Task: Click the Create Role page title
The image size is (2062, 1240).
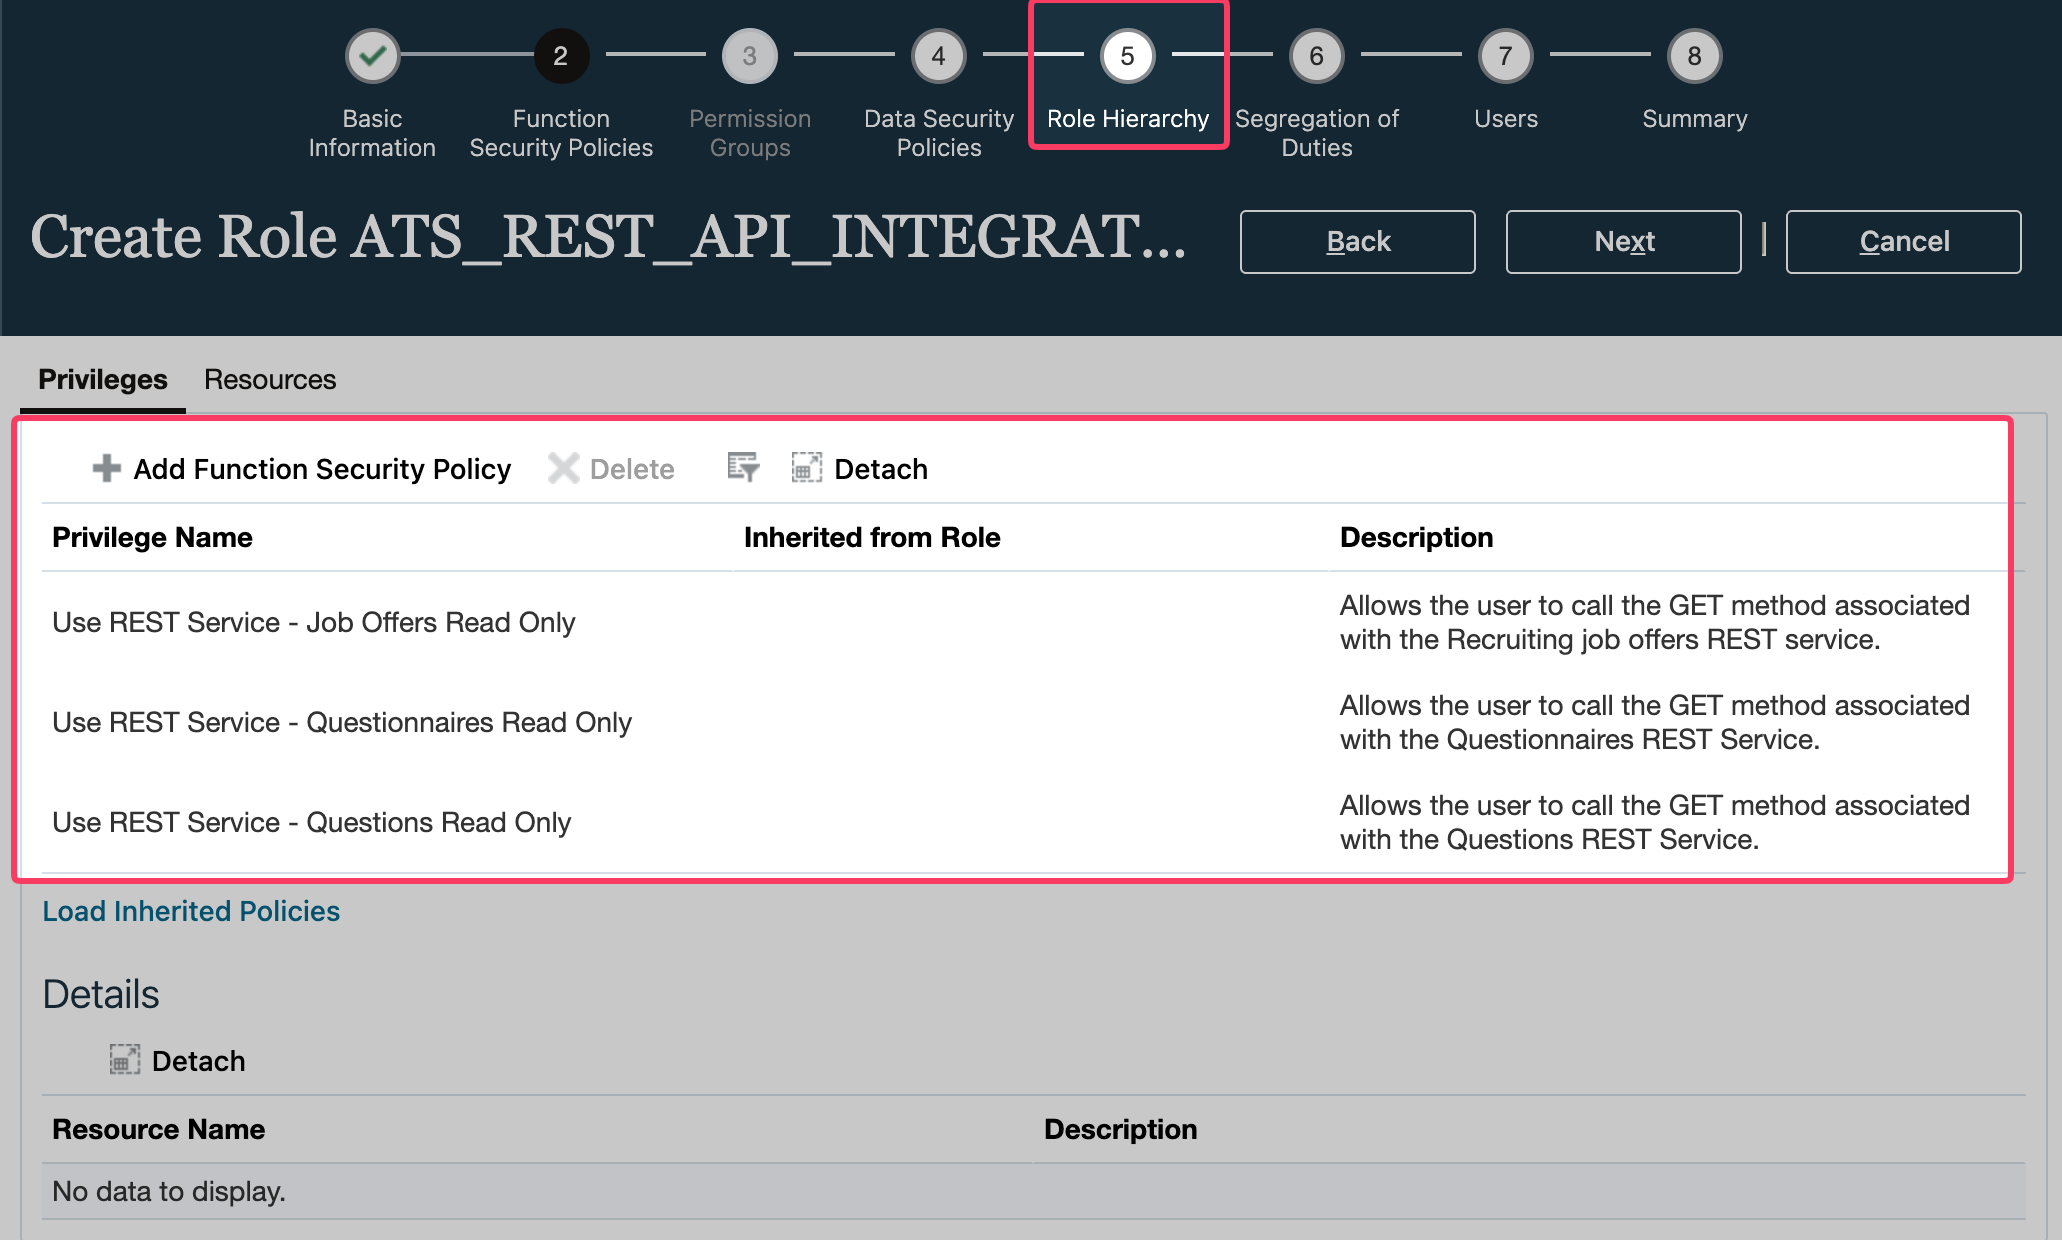Action: [x=608, y=237]
